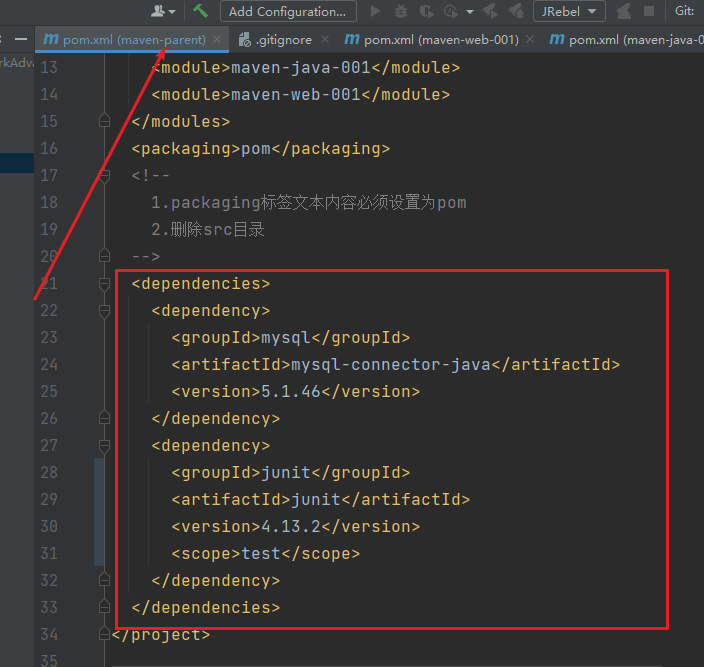Click Run with Coverage icon
Screen dimensions: 704x667
pyautogui.click(x=426, y=11)
